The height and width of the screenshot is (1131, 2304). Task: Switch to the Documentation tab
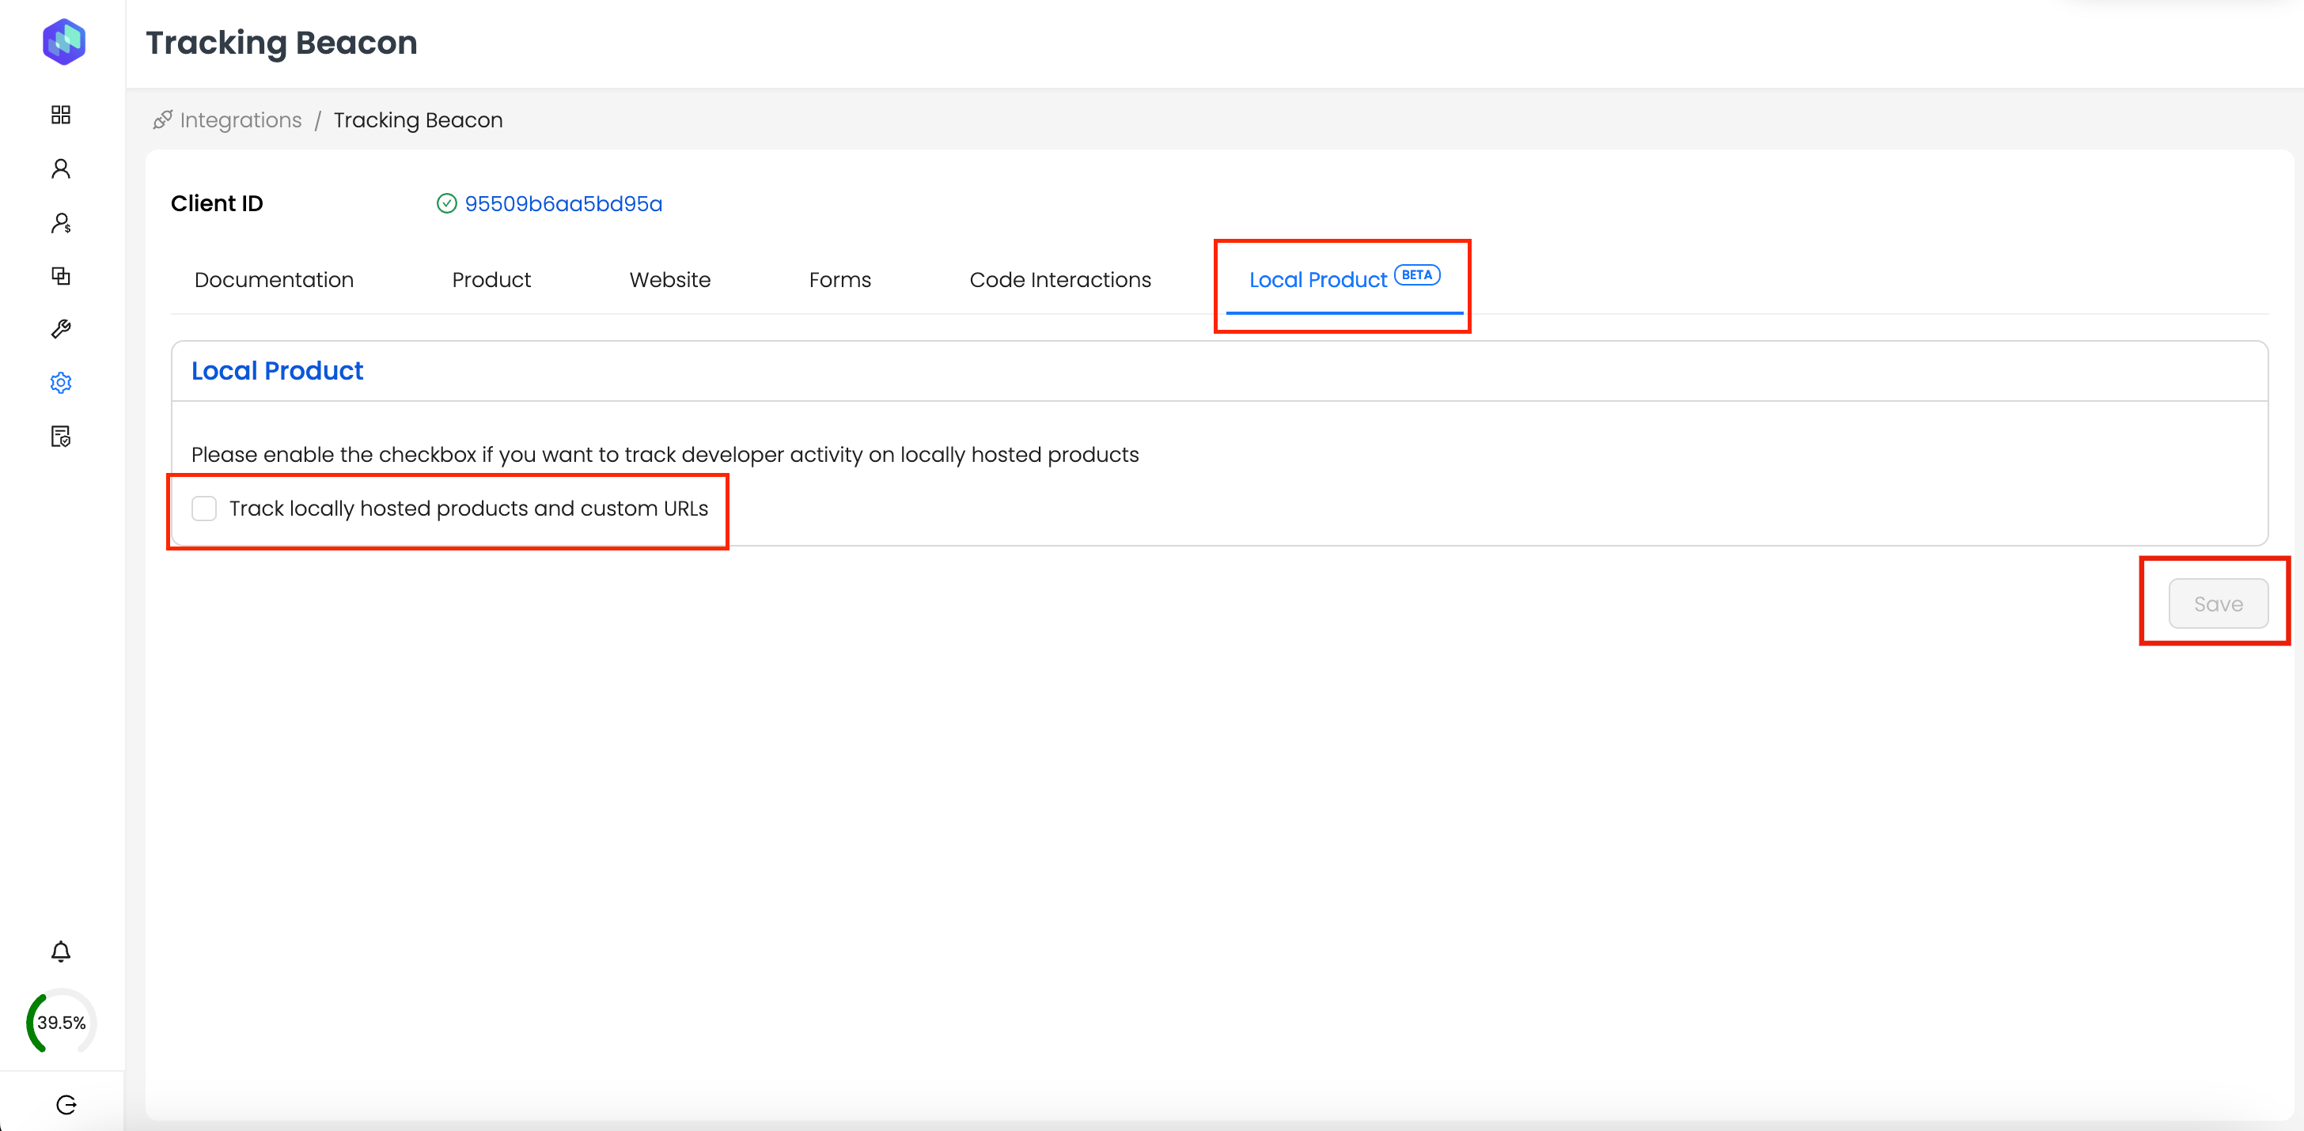tap(274, 280)
